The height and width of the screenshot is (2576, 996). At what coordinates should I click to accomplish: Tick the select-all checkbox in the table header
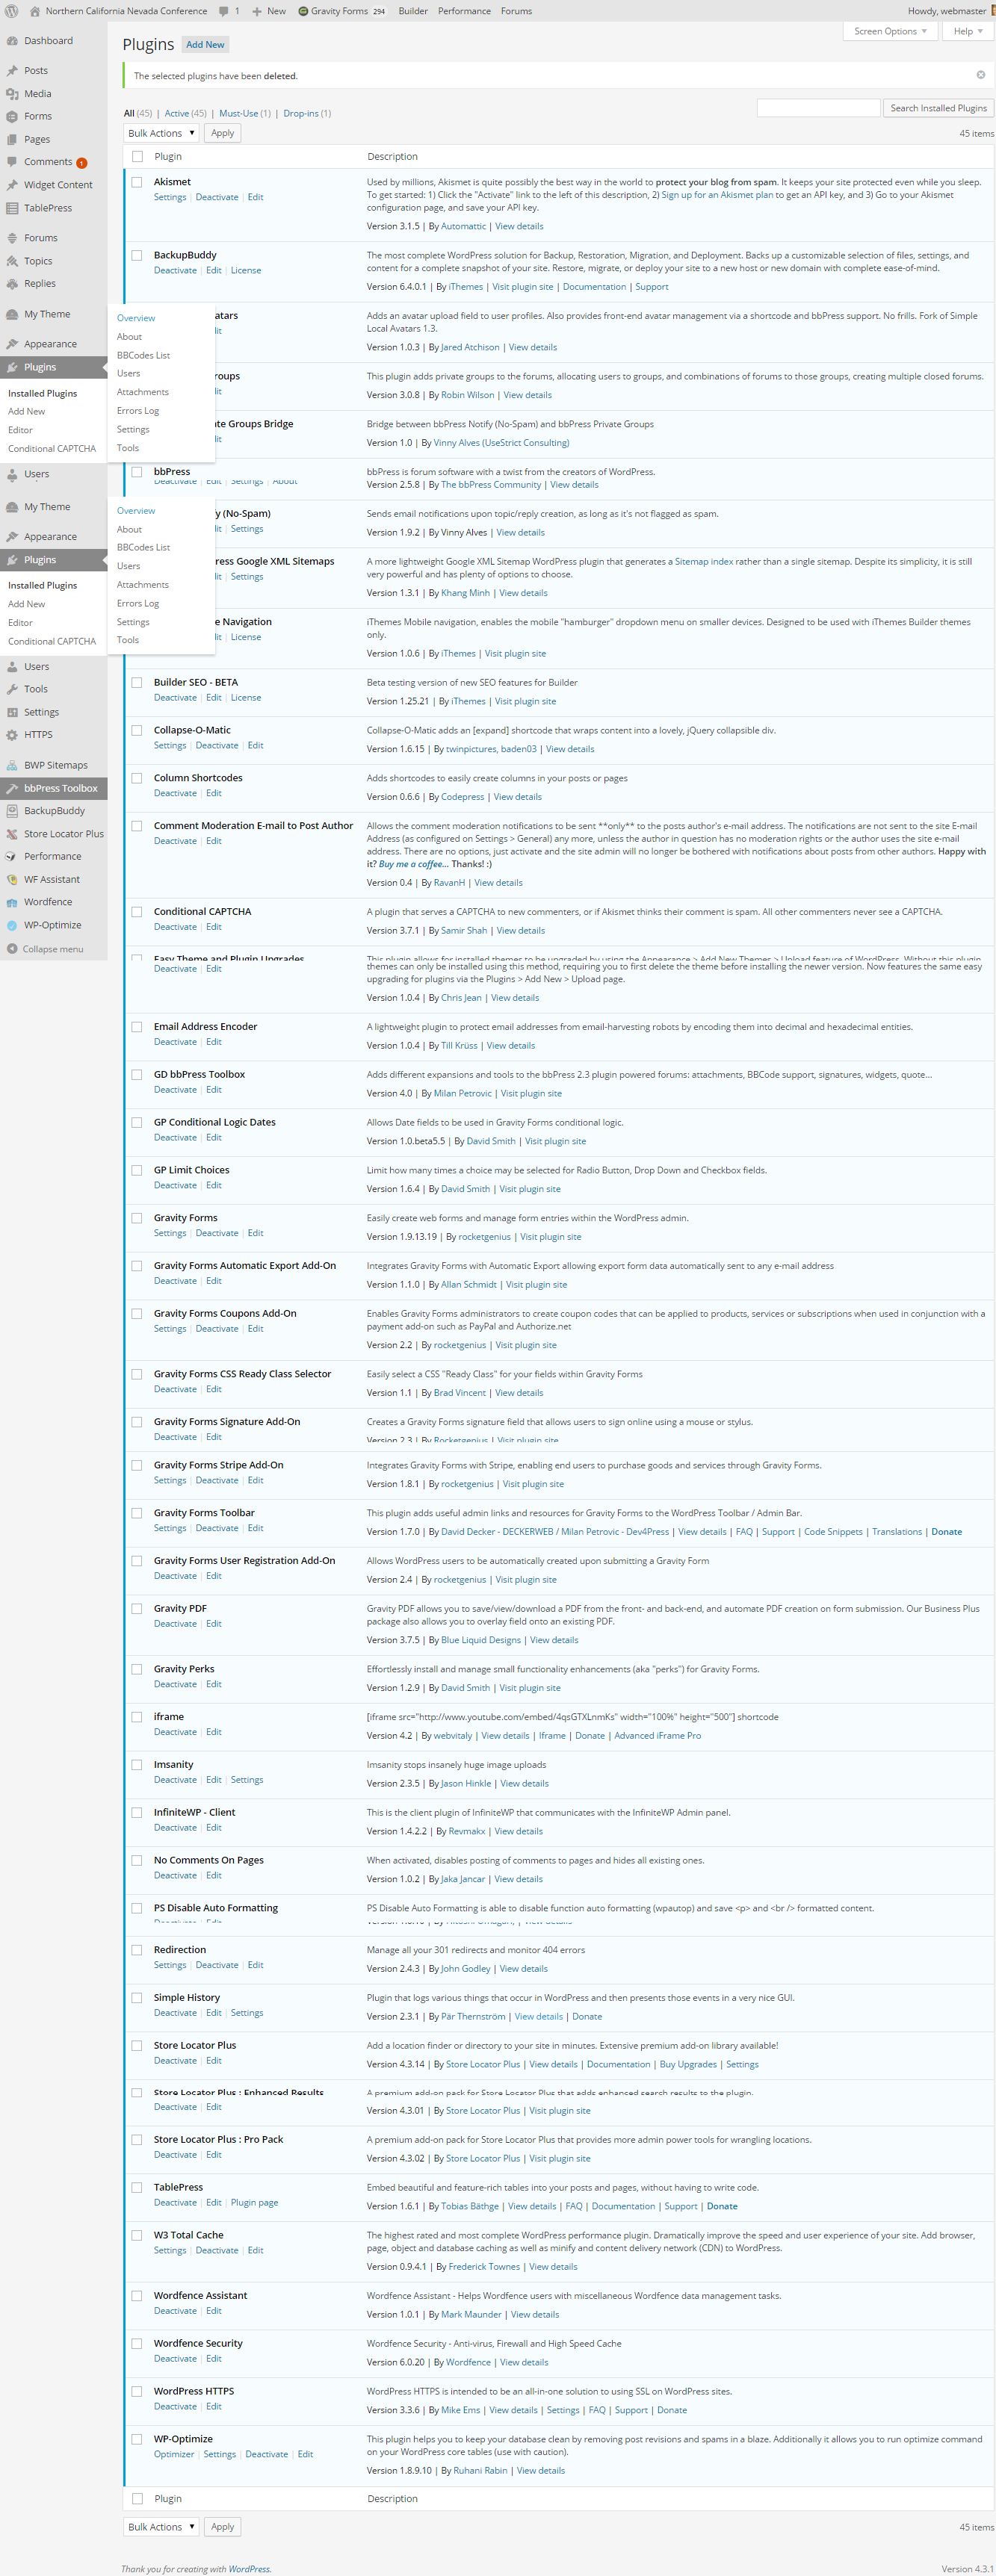tap(137, 157)
